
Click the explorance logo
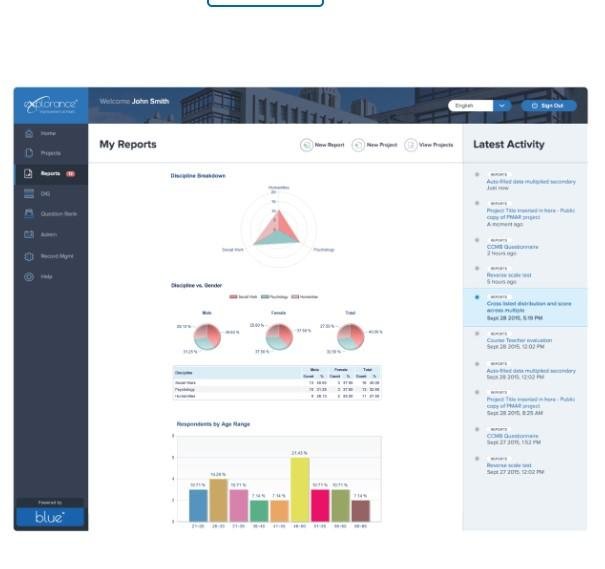click(51, 105)
